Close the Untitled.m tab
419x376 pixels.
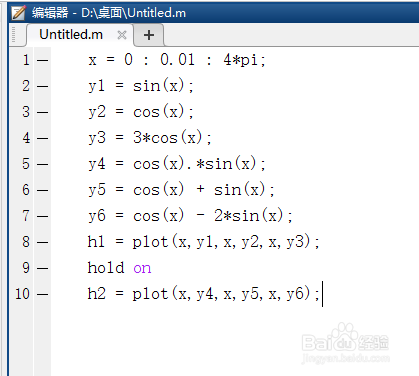coord(122,35)
